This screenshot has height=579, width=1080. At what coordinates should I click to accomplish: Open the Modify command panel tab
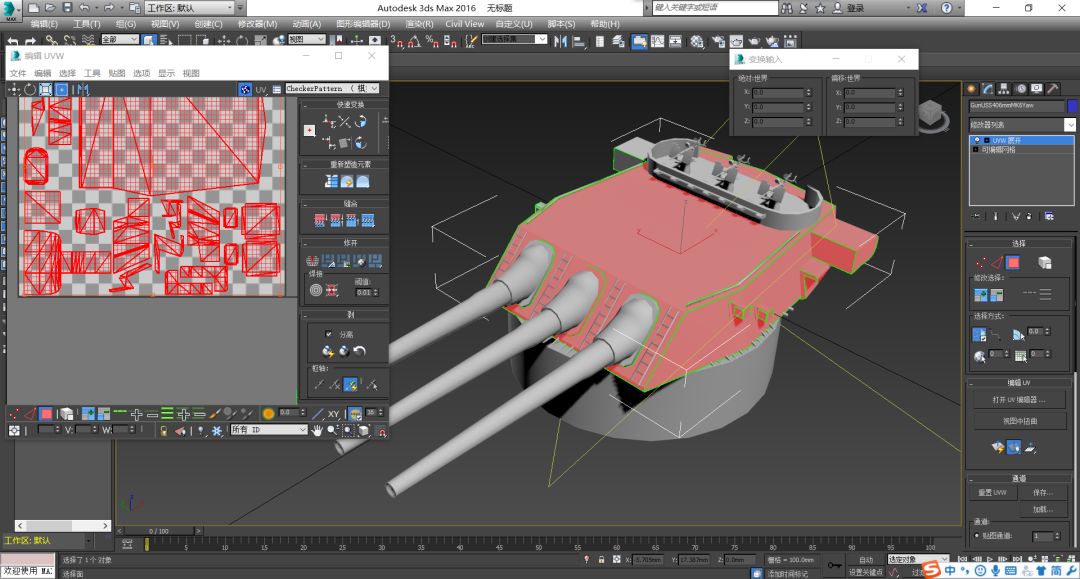(987, 88)
